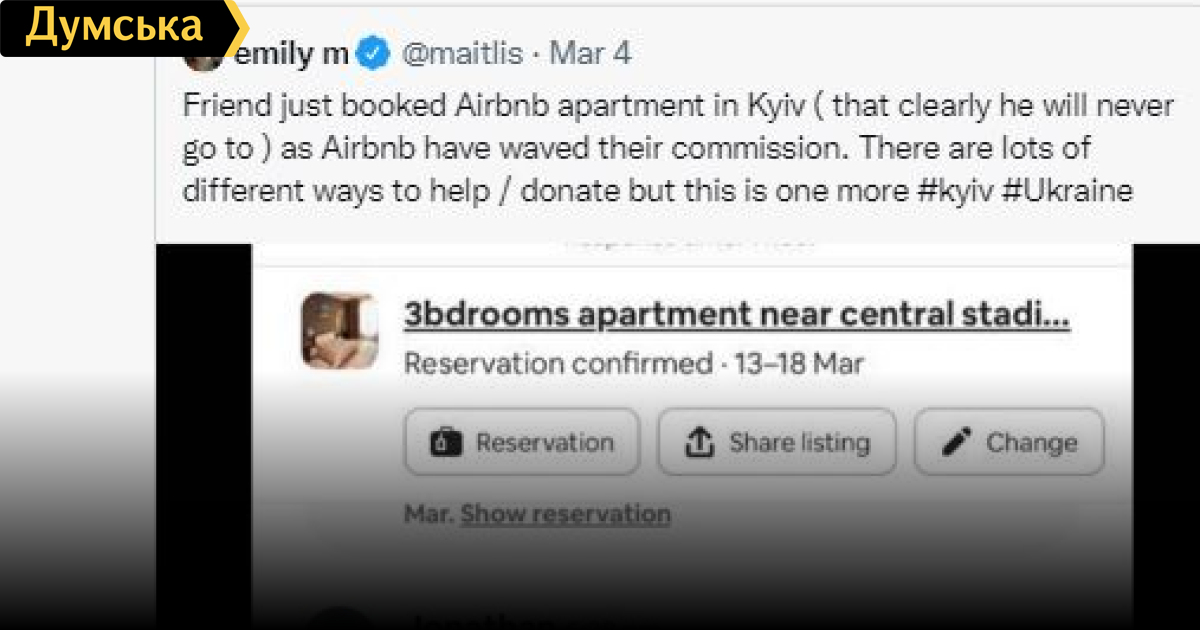The height and width of the screenshot is (630, 1200).
Task: Open the apartment listing thumbnail
Action: point(340,331)
